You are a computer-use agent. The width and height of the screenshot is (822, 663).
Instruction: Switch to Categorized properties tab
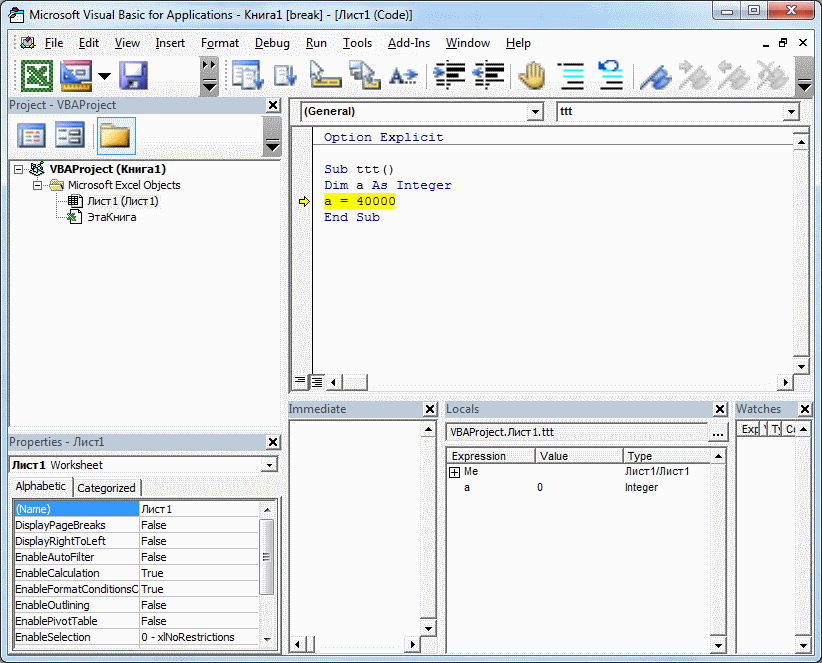[x=106, y=488]
